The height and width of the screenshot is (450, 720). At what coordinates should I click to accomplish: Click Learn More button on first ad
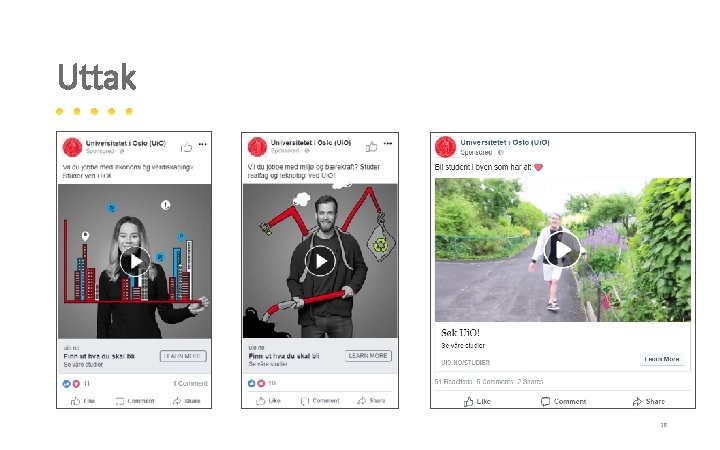[183, 356]
